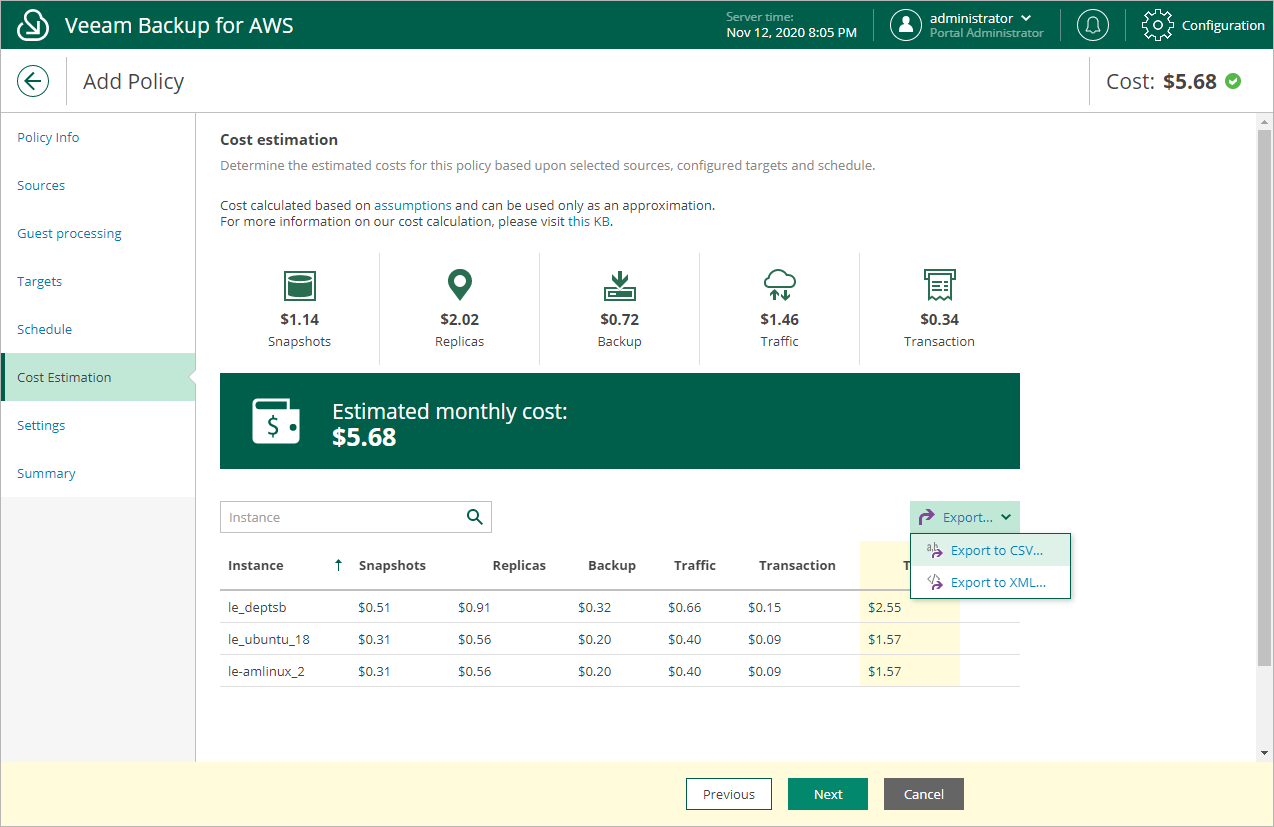Choose Export to XML
1274x827 pixels.
click(x=990, y=582)
